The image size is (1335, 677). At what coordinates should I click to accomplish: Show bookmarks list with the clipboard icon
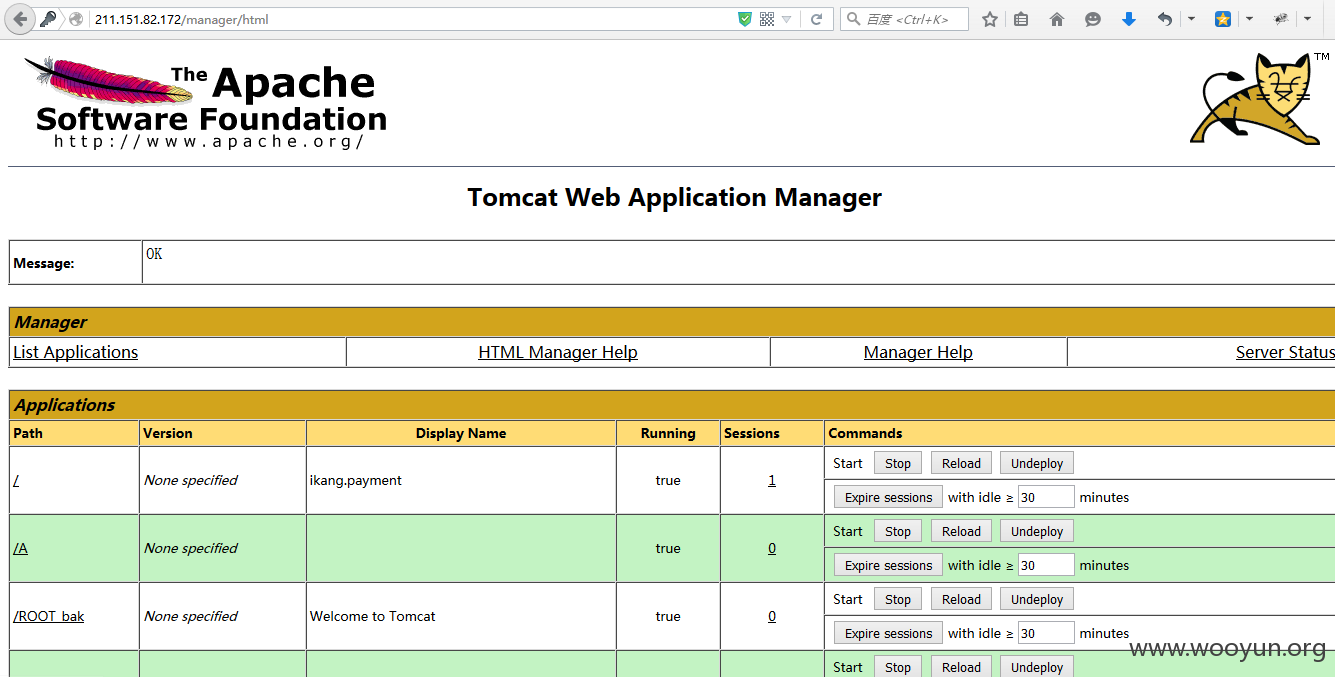1021,19
